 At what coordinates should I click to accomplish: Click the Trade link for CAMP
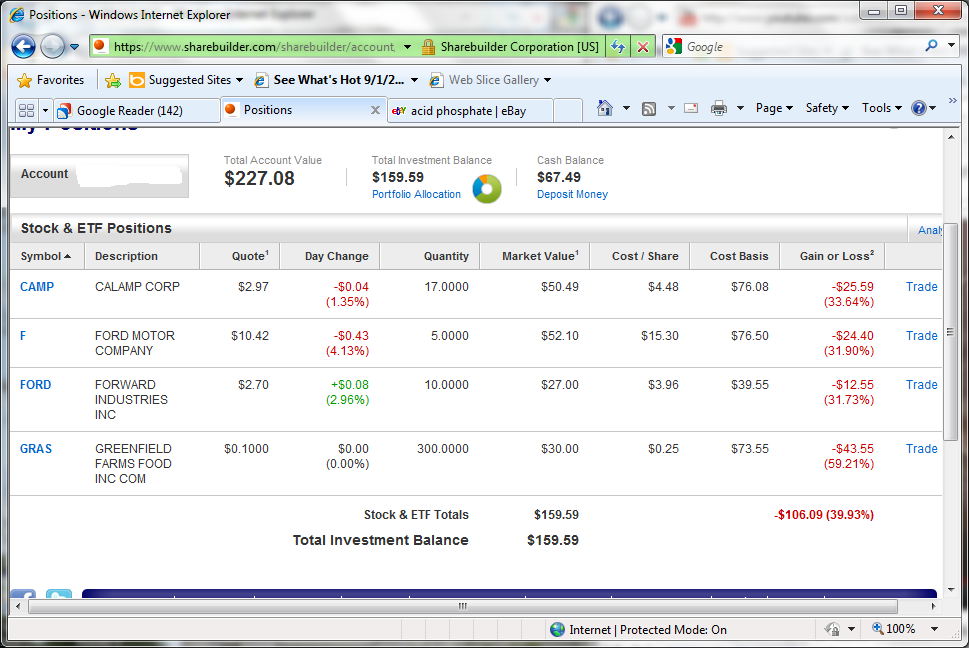click(x=921, y=287)
